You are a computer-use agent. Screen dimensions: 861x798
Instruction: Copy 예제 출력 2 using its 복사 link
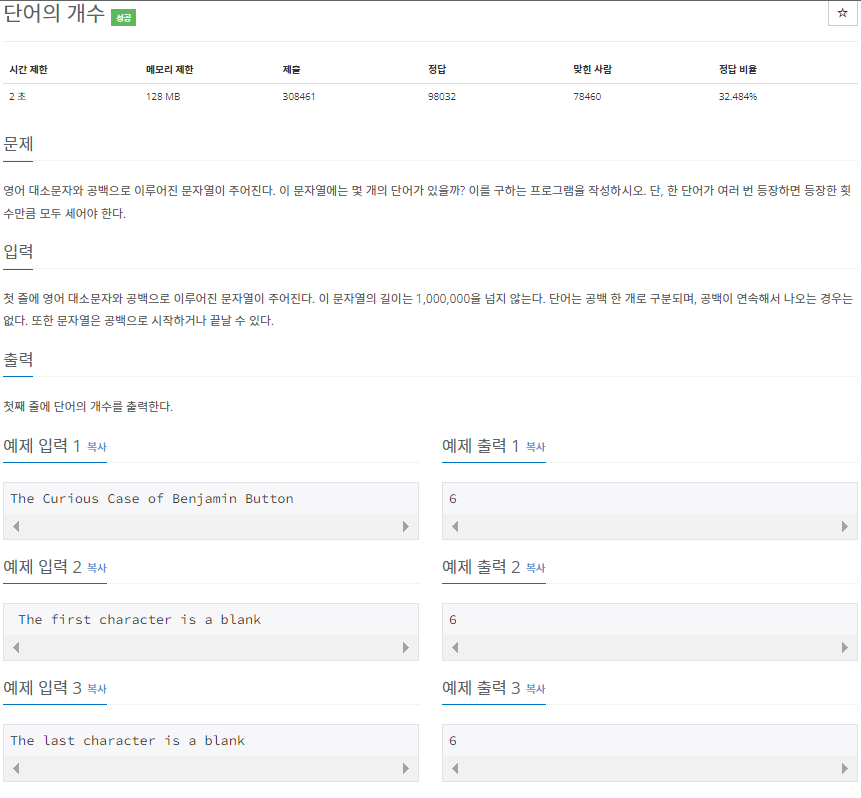point(535,568)
